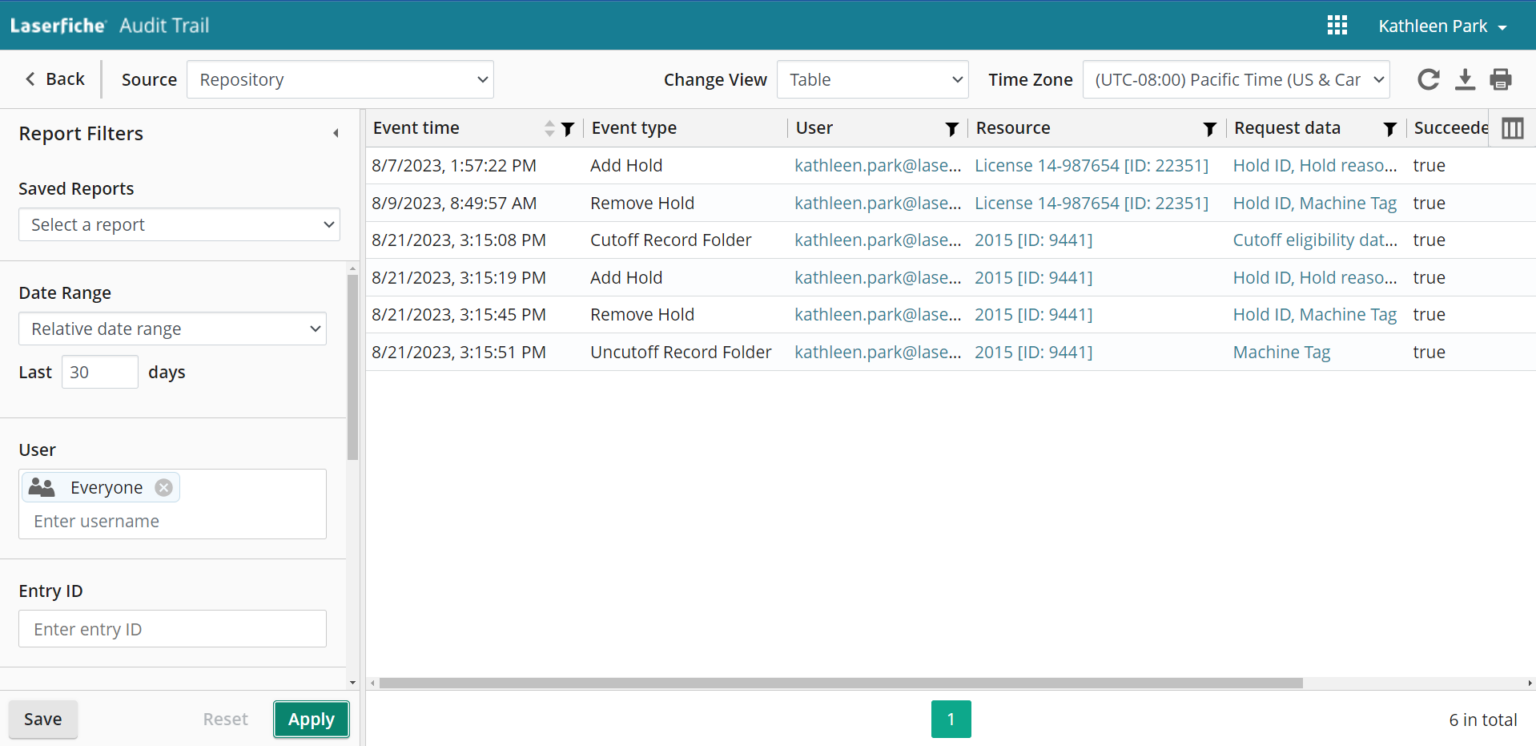Print the audit report
Screen dimensions: 1536x746
coord(1500,79)
